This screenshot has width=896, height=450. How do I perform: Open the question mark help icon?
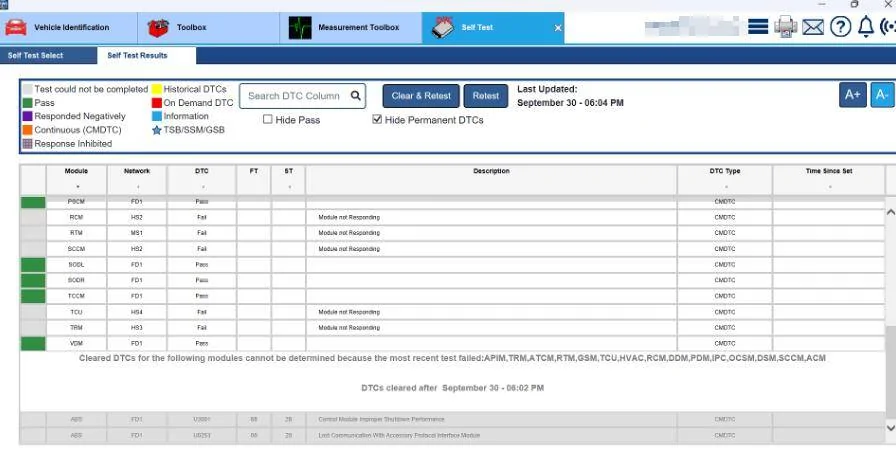click(x=841, y=27)
